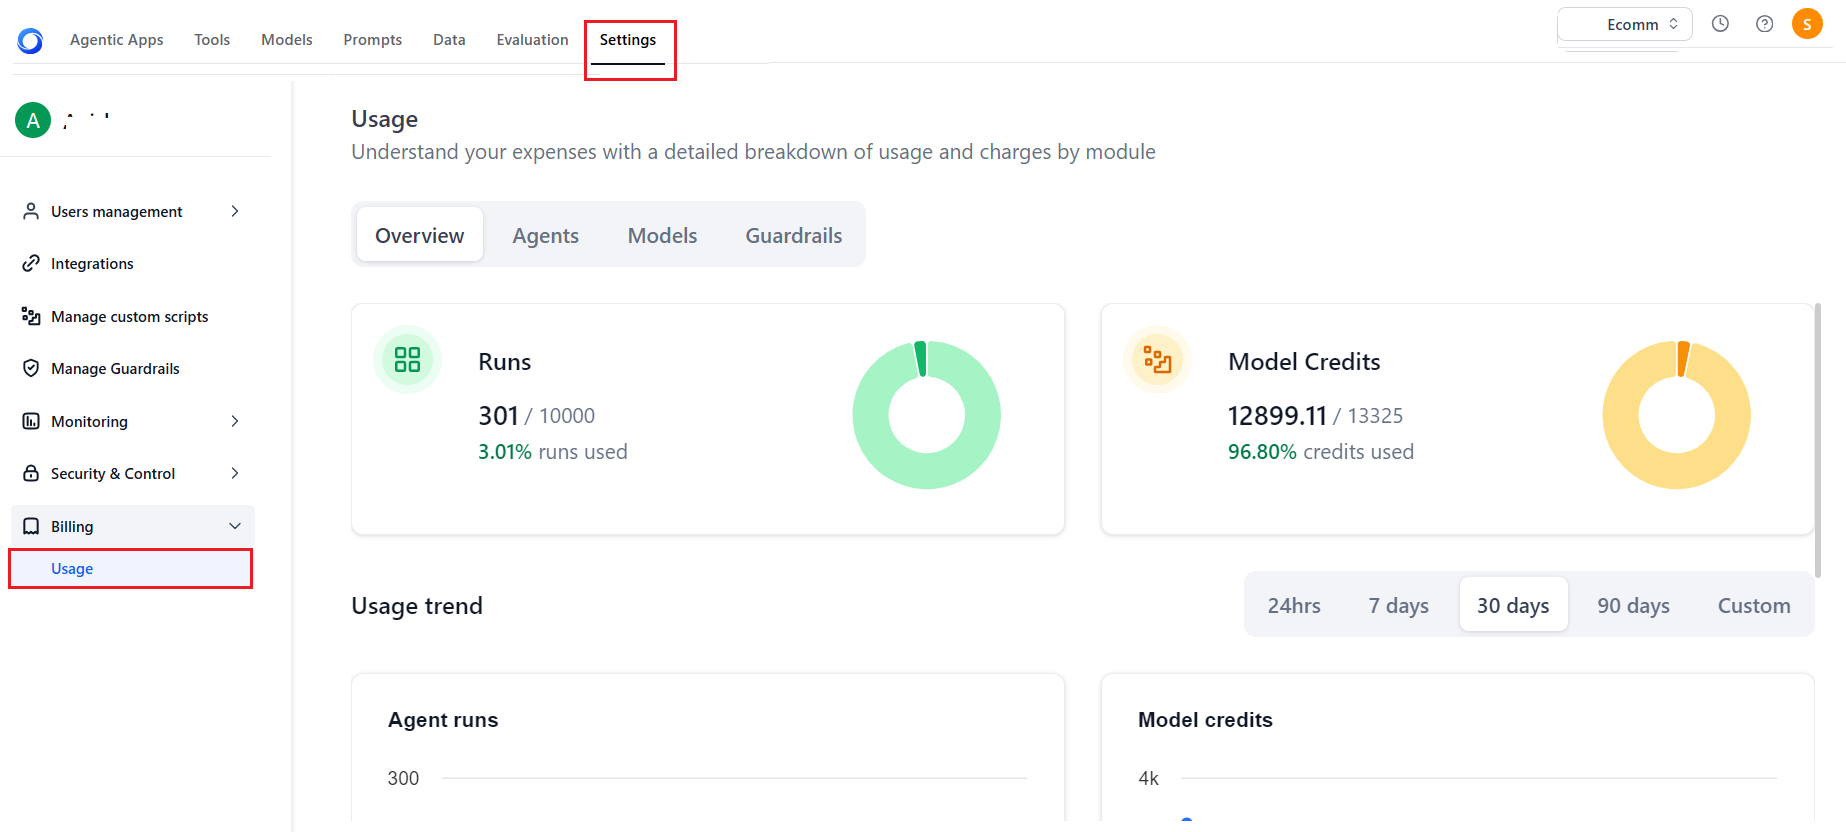1846x832 pixels.
Task: Open Manage custom scripts page
Action: (132, 316)
